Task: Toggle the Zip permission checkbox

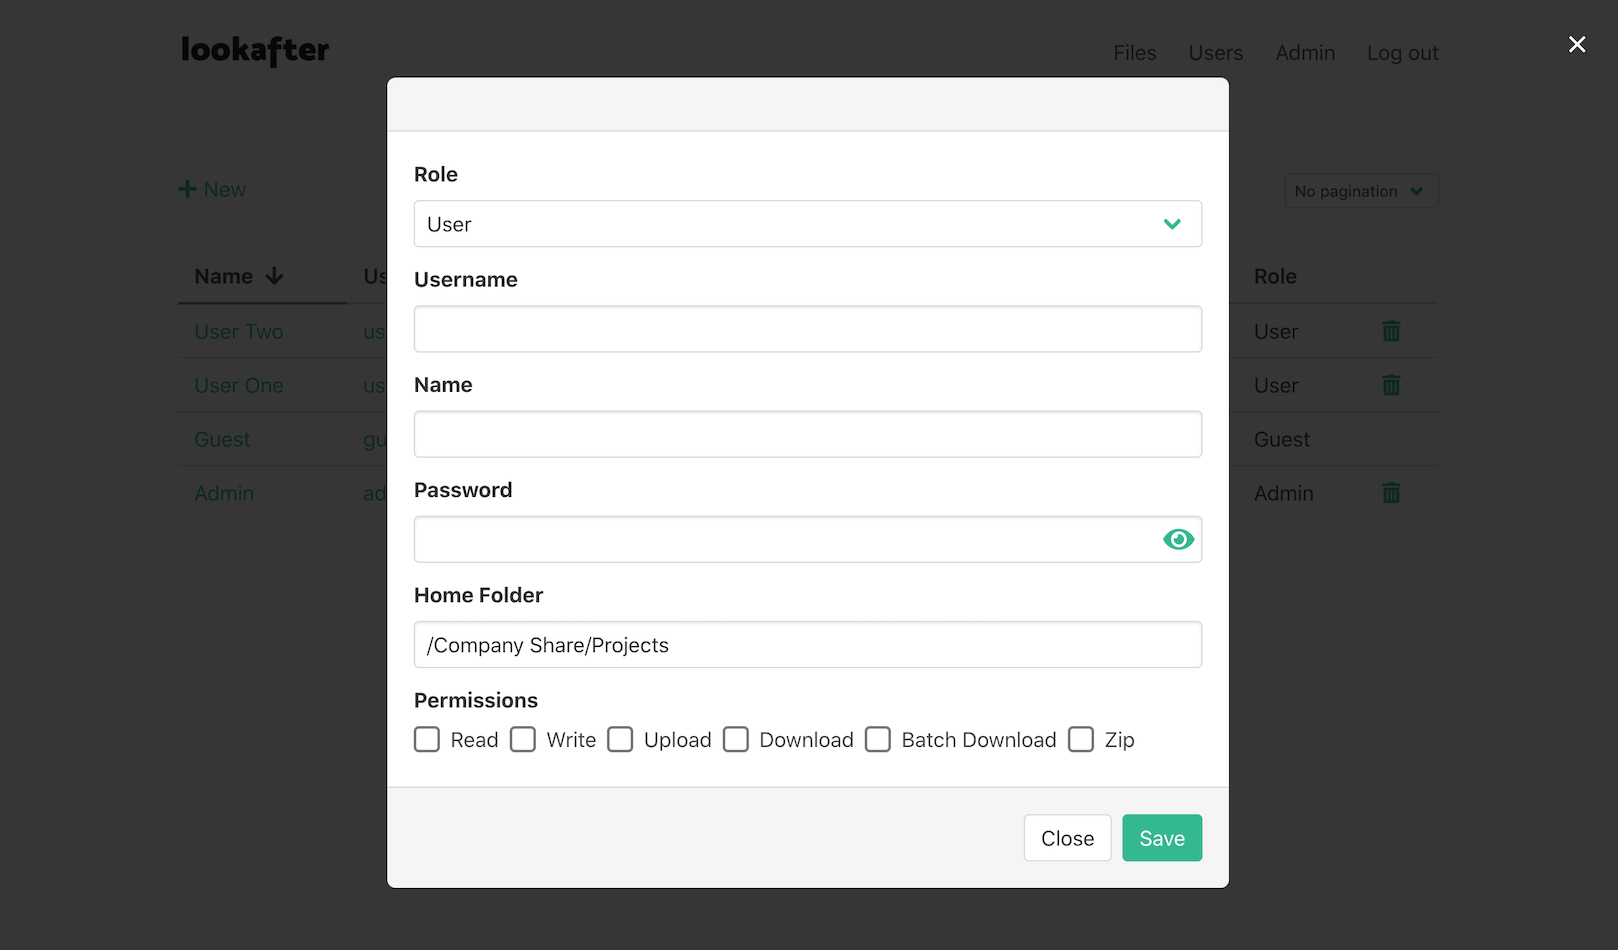Action: point(1081,740)
